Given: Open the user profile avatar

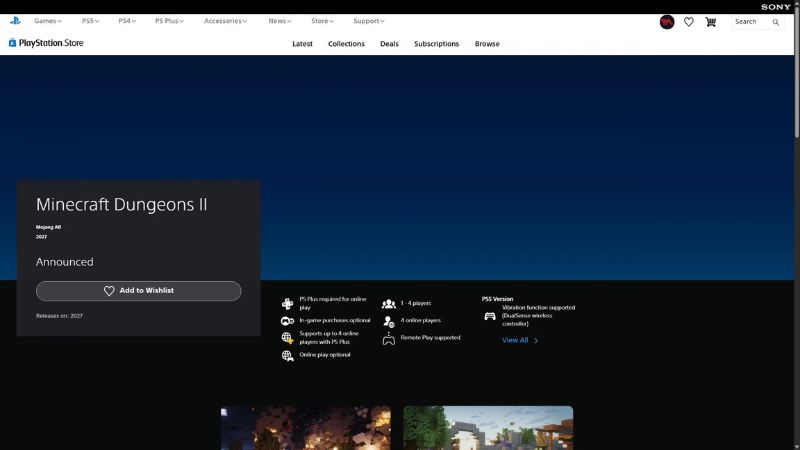Looking at the screenshot, I should [x=667, y=22].
